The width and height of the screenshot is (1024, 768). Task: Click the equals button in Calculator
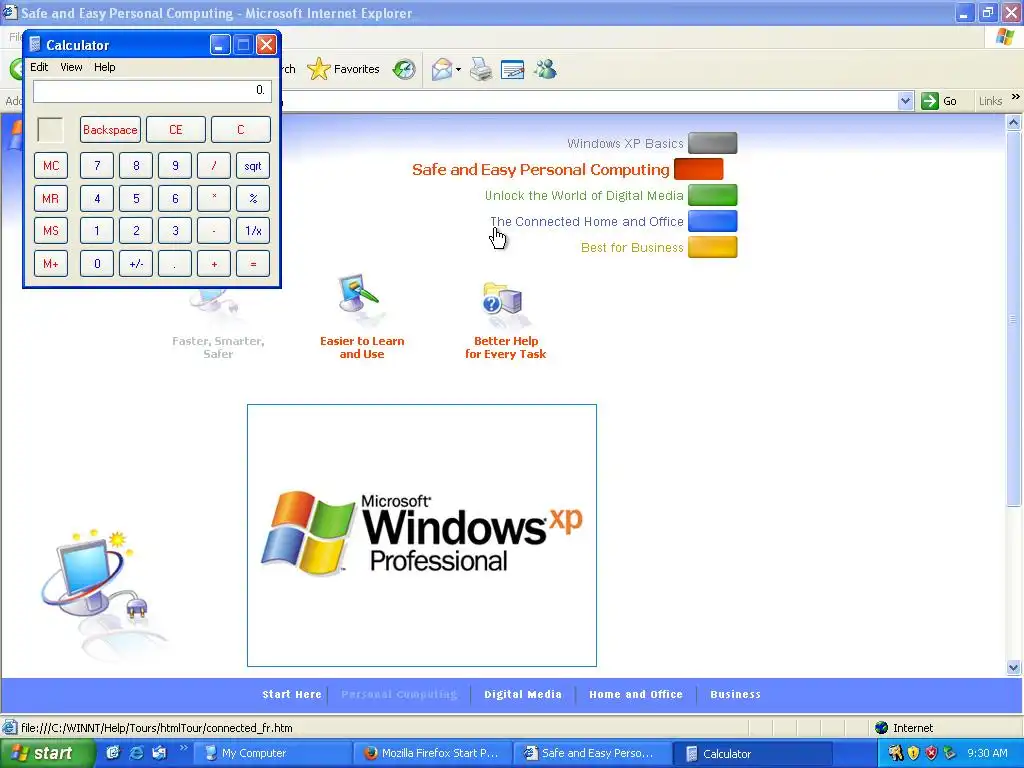253,264
